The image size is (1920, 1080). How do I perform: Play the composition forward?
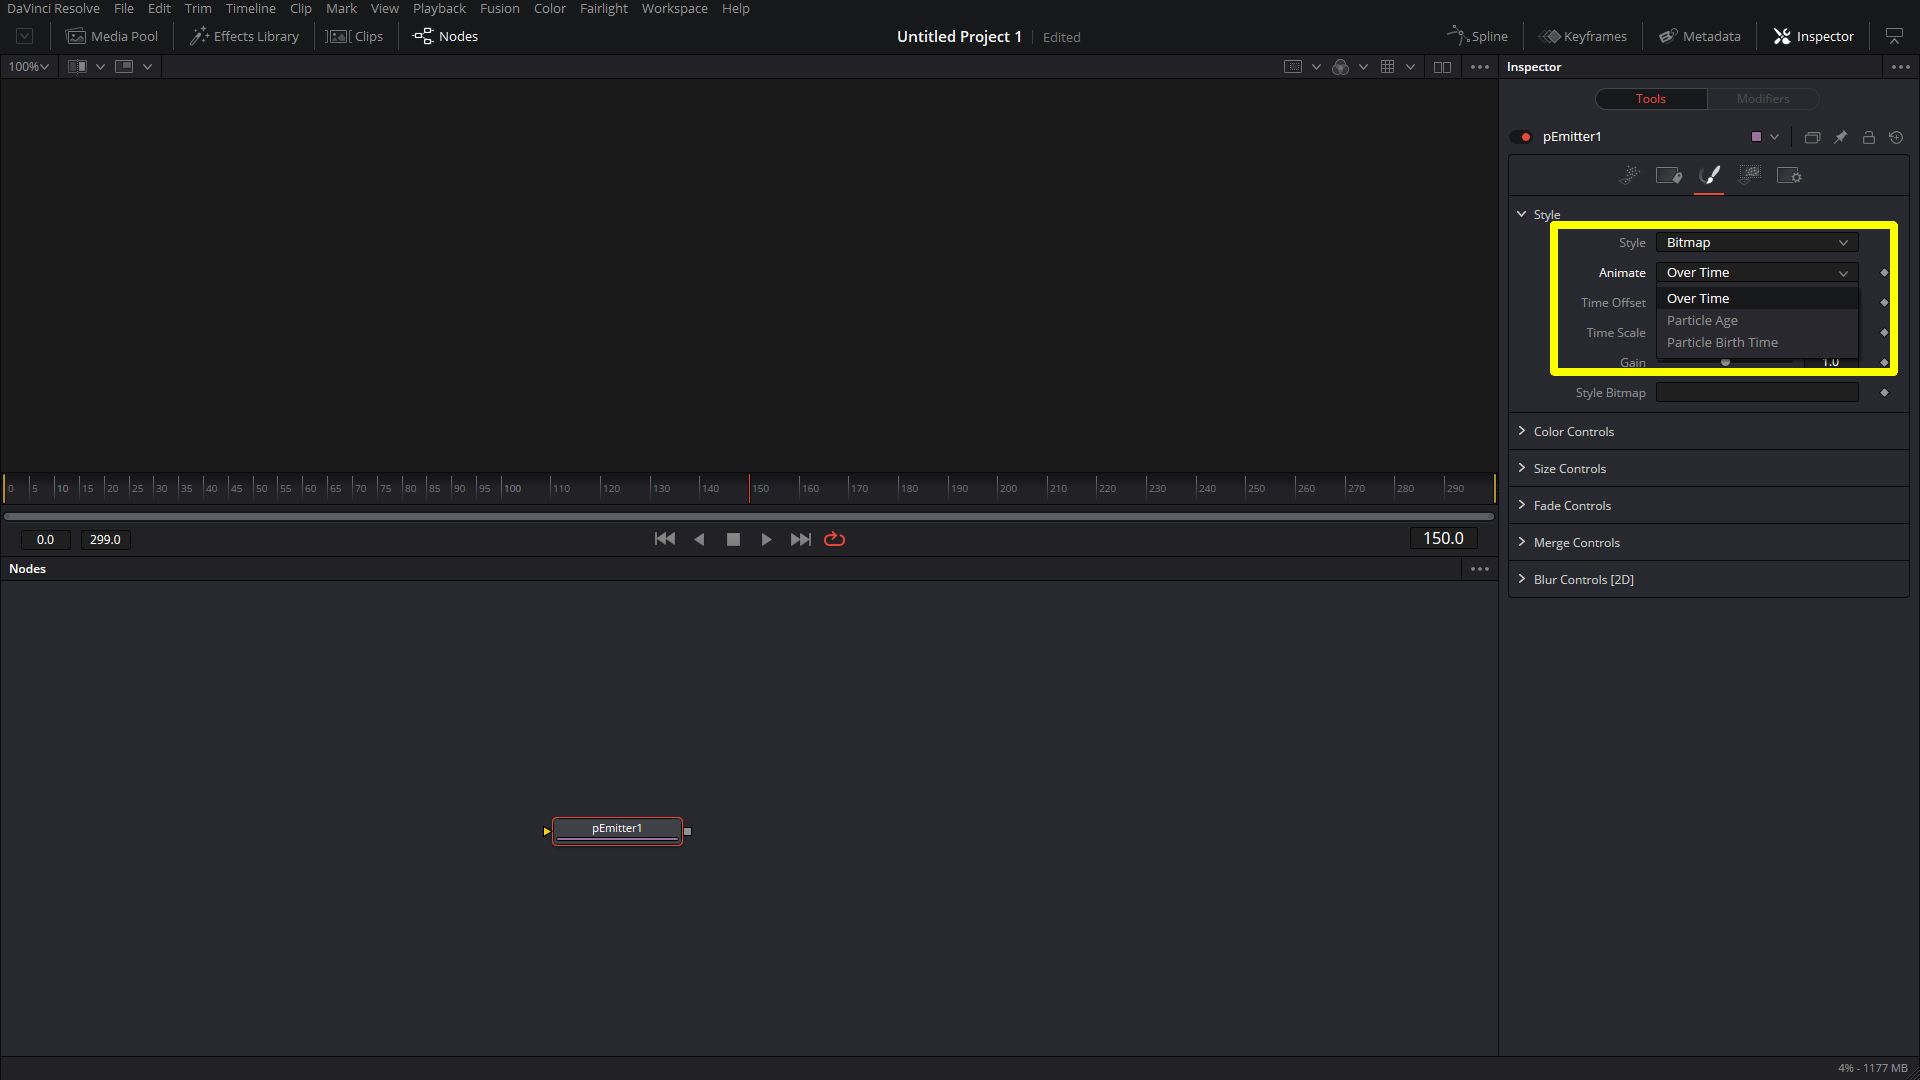(x=766, y=539)
